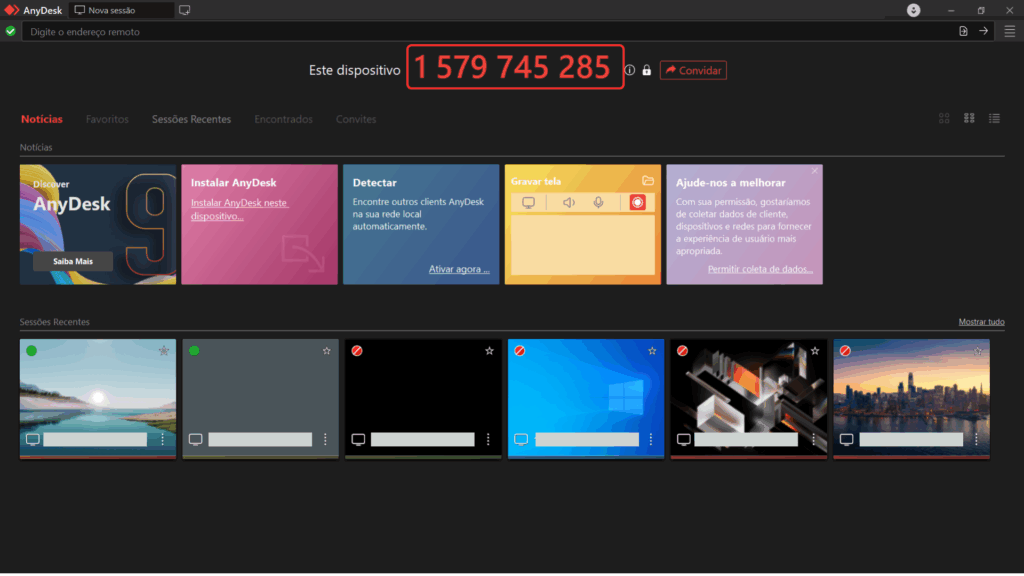Switch to small tiles grid view
Screen dimensions: 1024x576
[x=969, y=118]
